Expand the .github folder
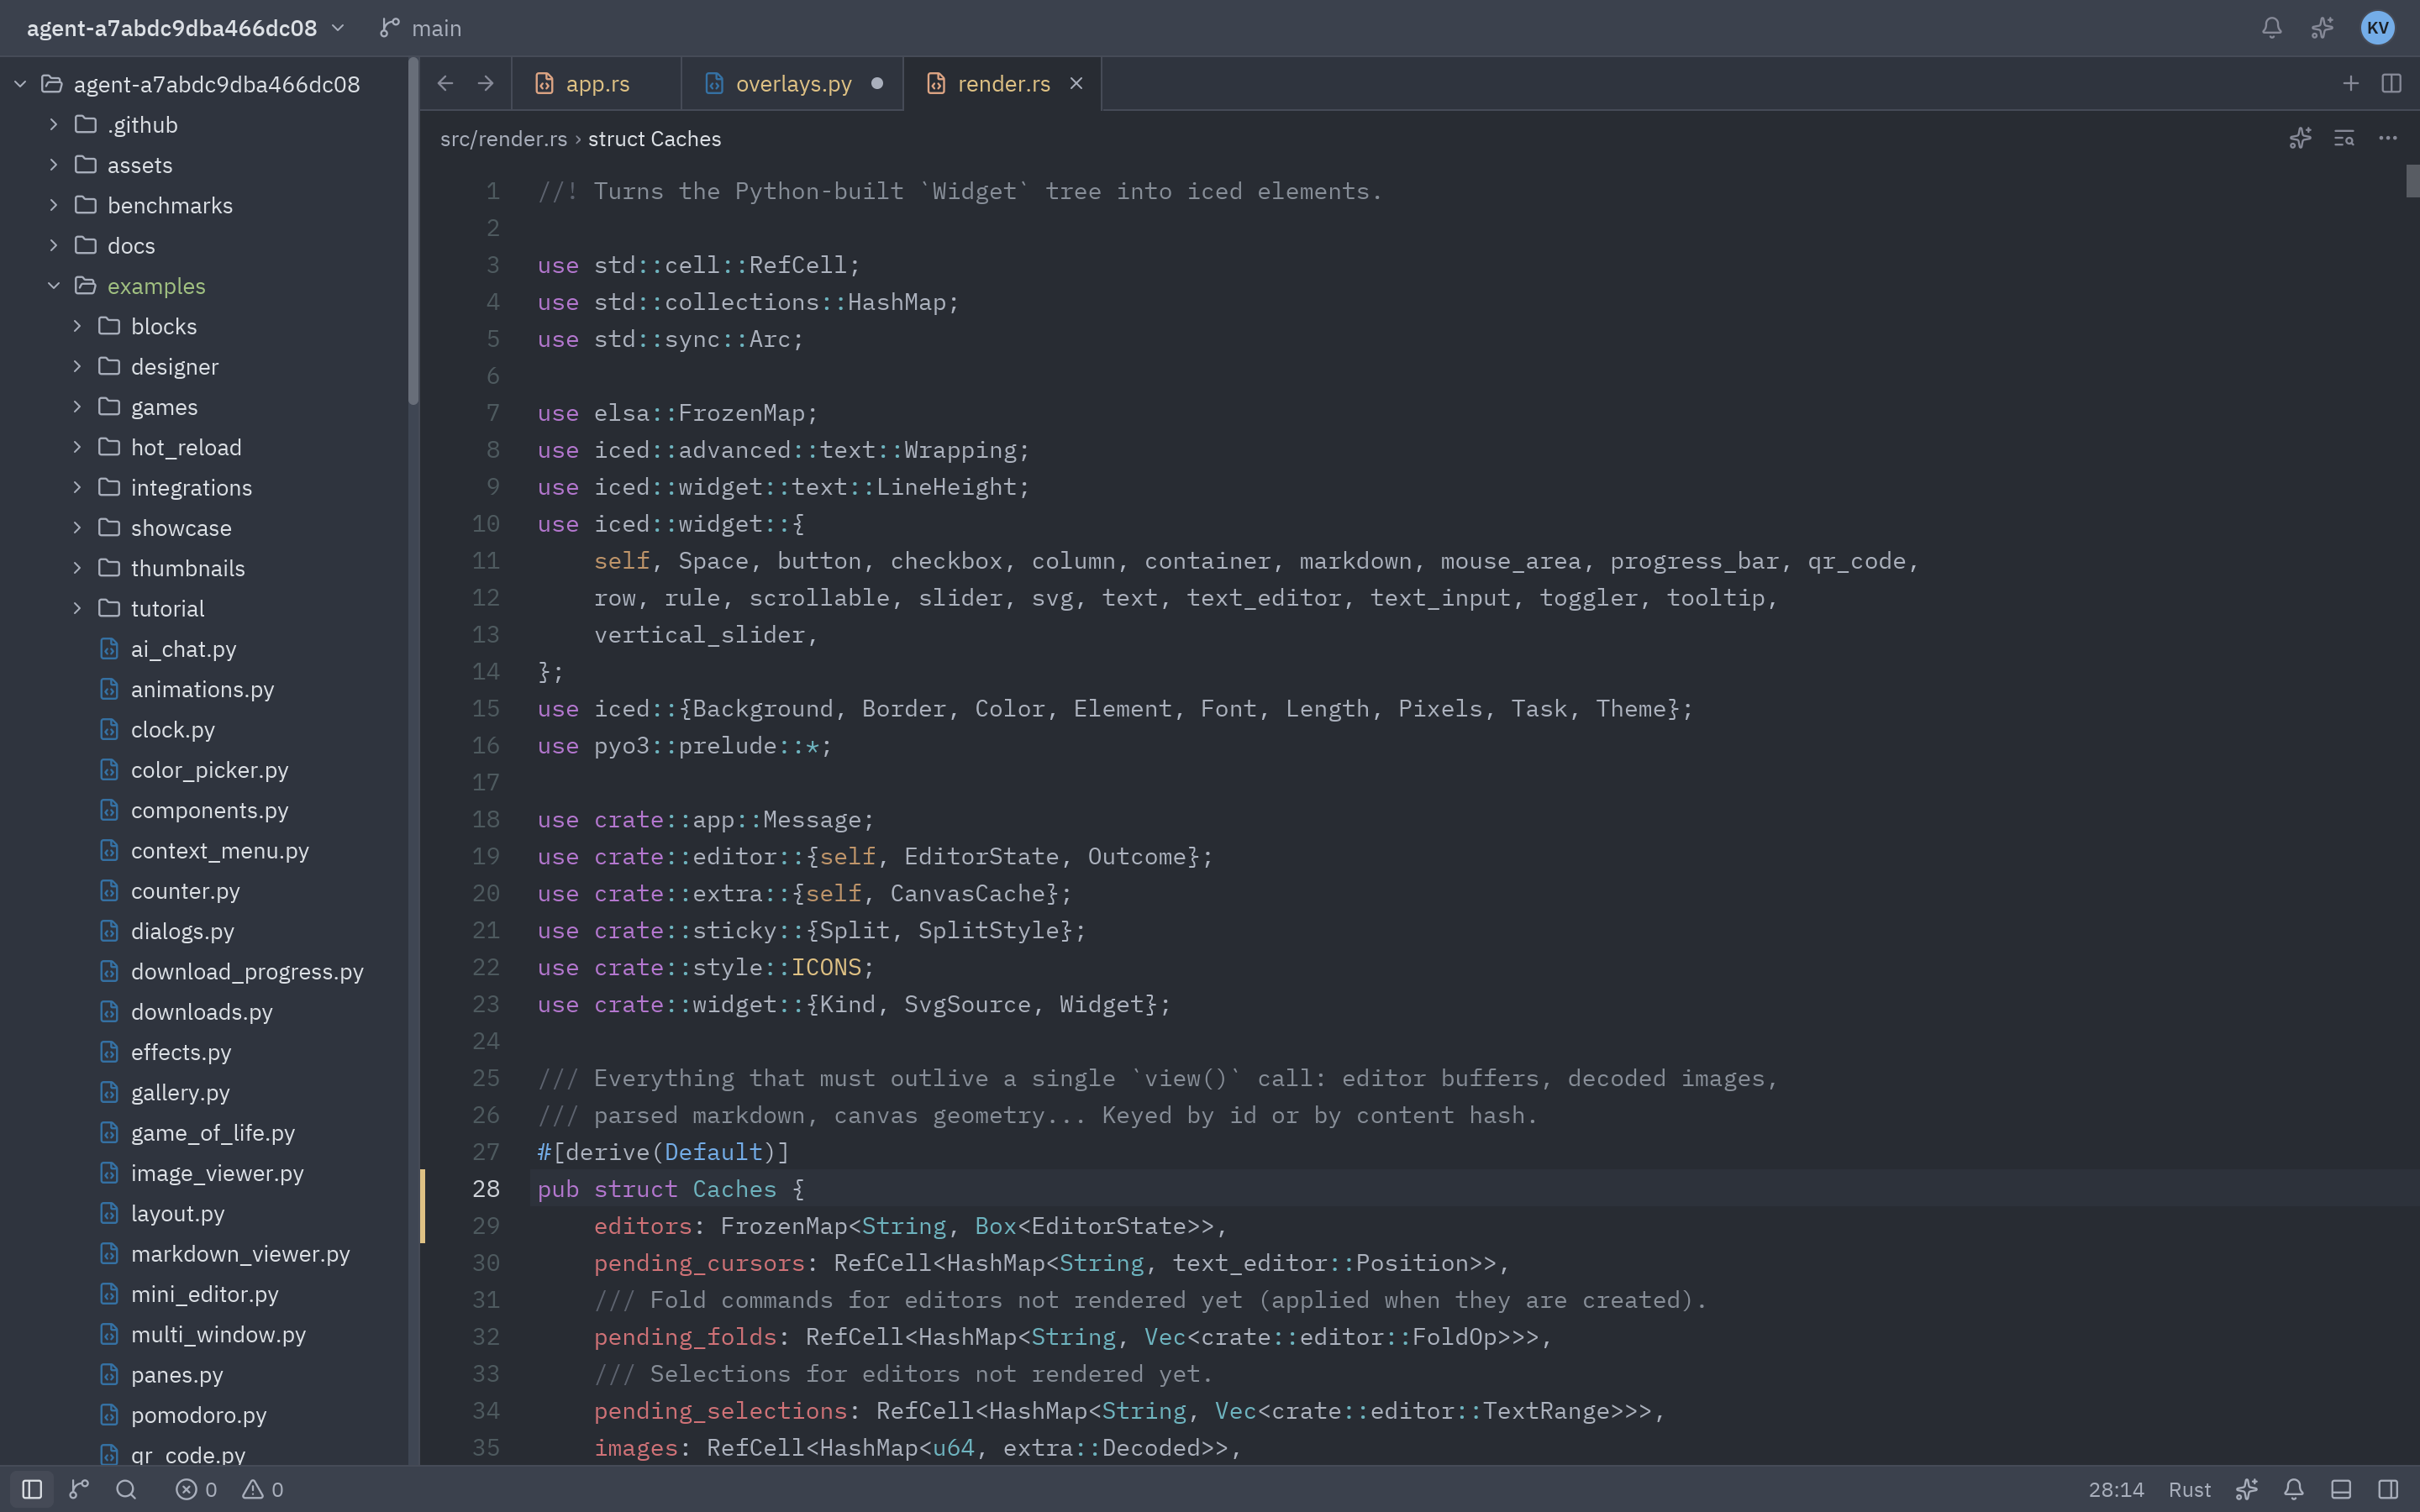 [54, 125]
